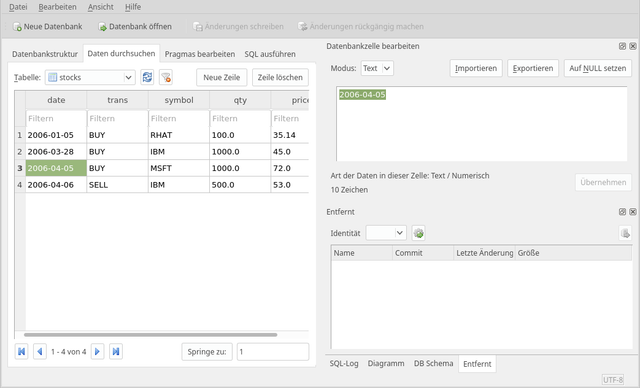Screen dimensions: 640x388
Task: Open the Identität dropdown
Action: coord(386,233)
